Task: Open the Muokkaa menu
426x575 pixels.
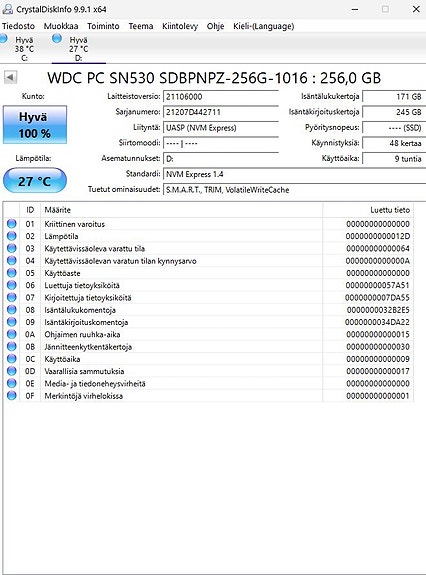Action: [x=61, y=26]
